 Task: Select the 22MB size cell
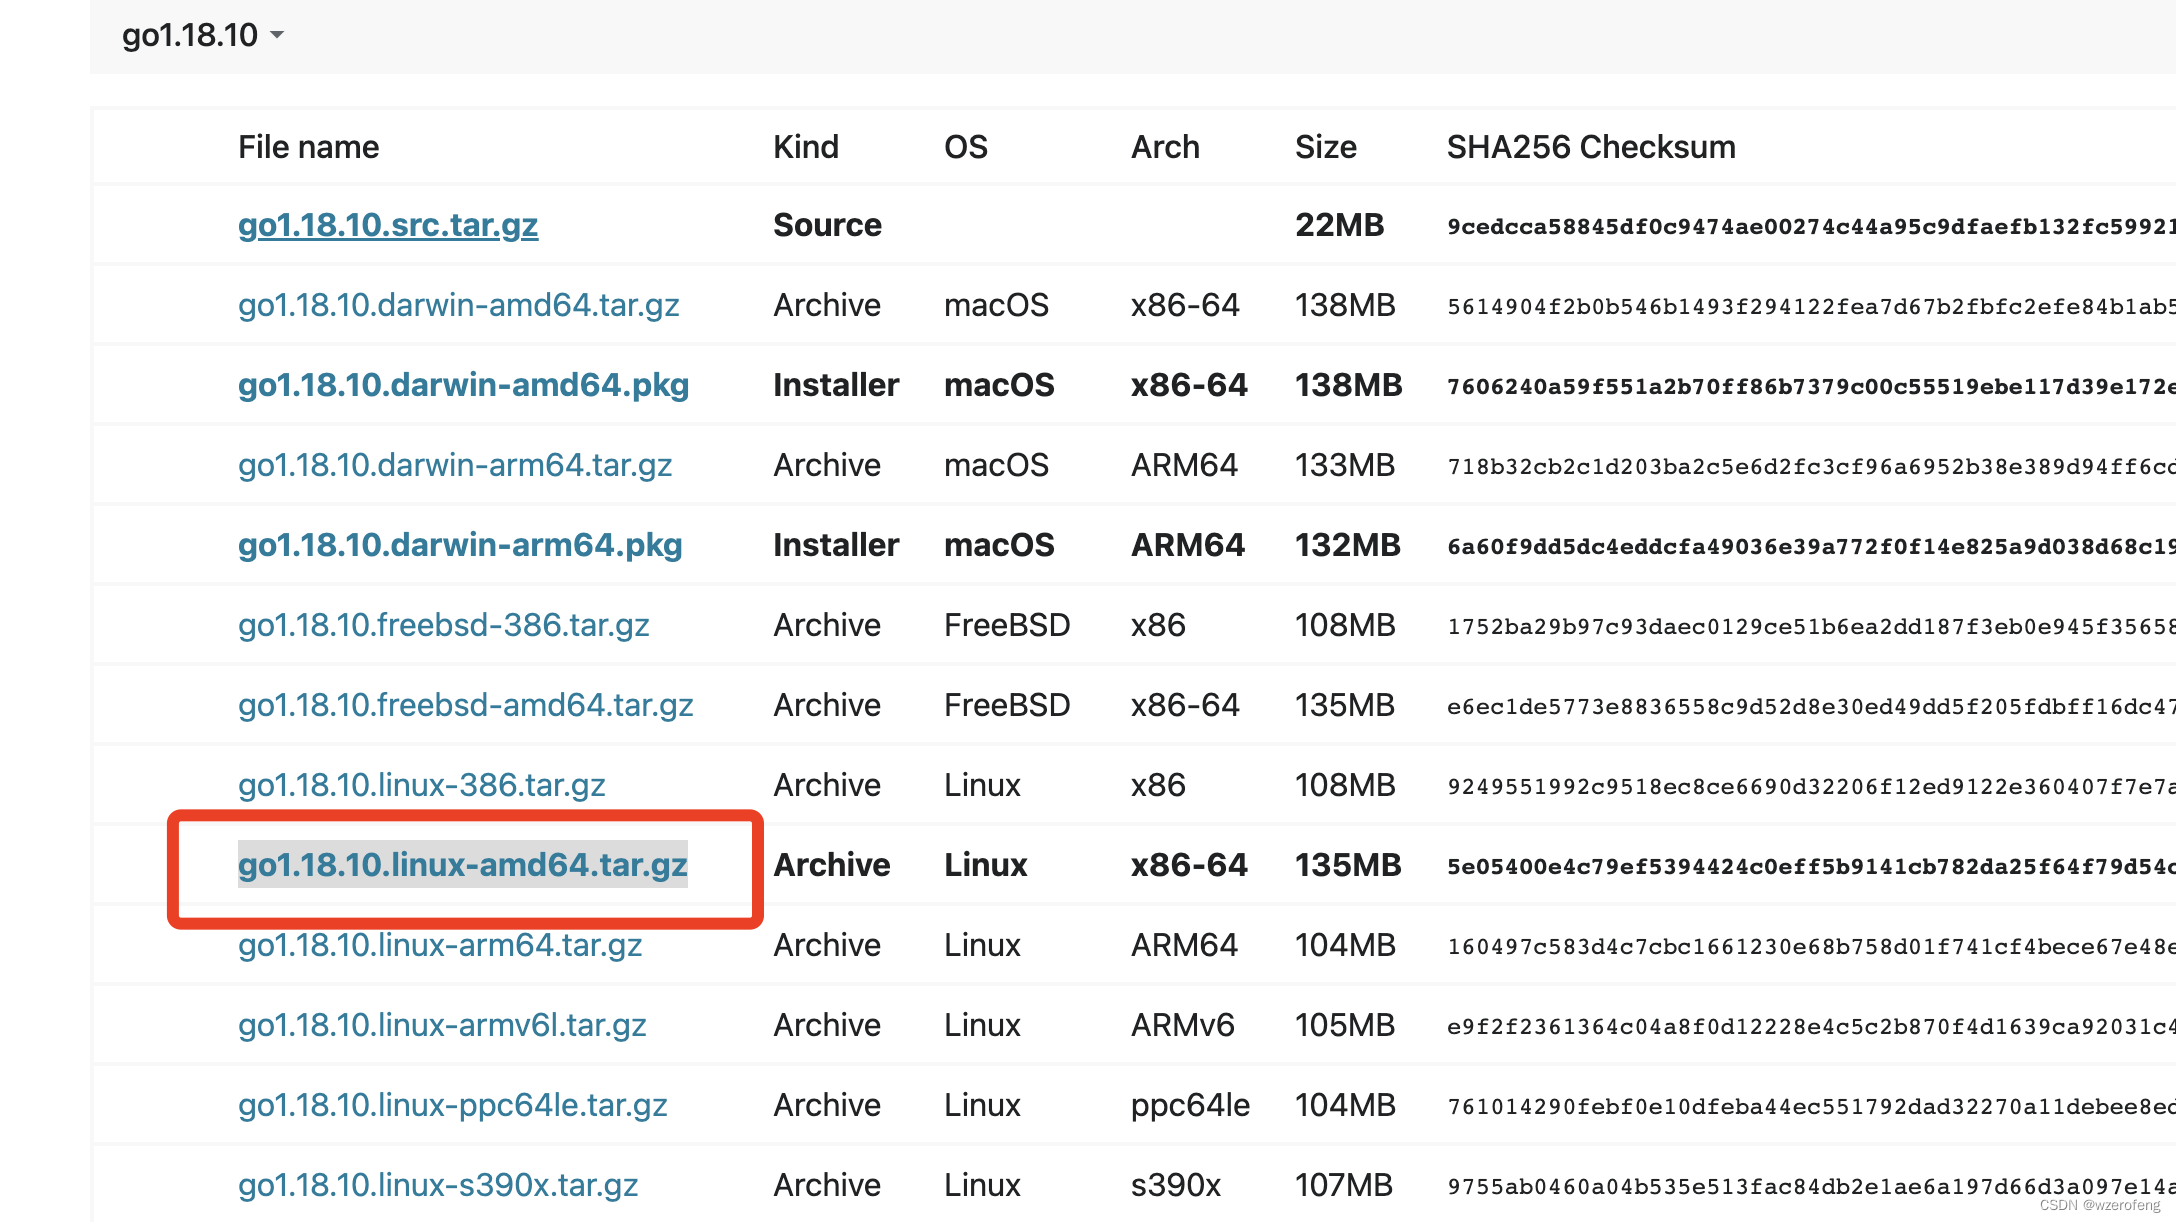pos(1340,225)
